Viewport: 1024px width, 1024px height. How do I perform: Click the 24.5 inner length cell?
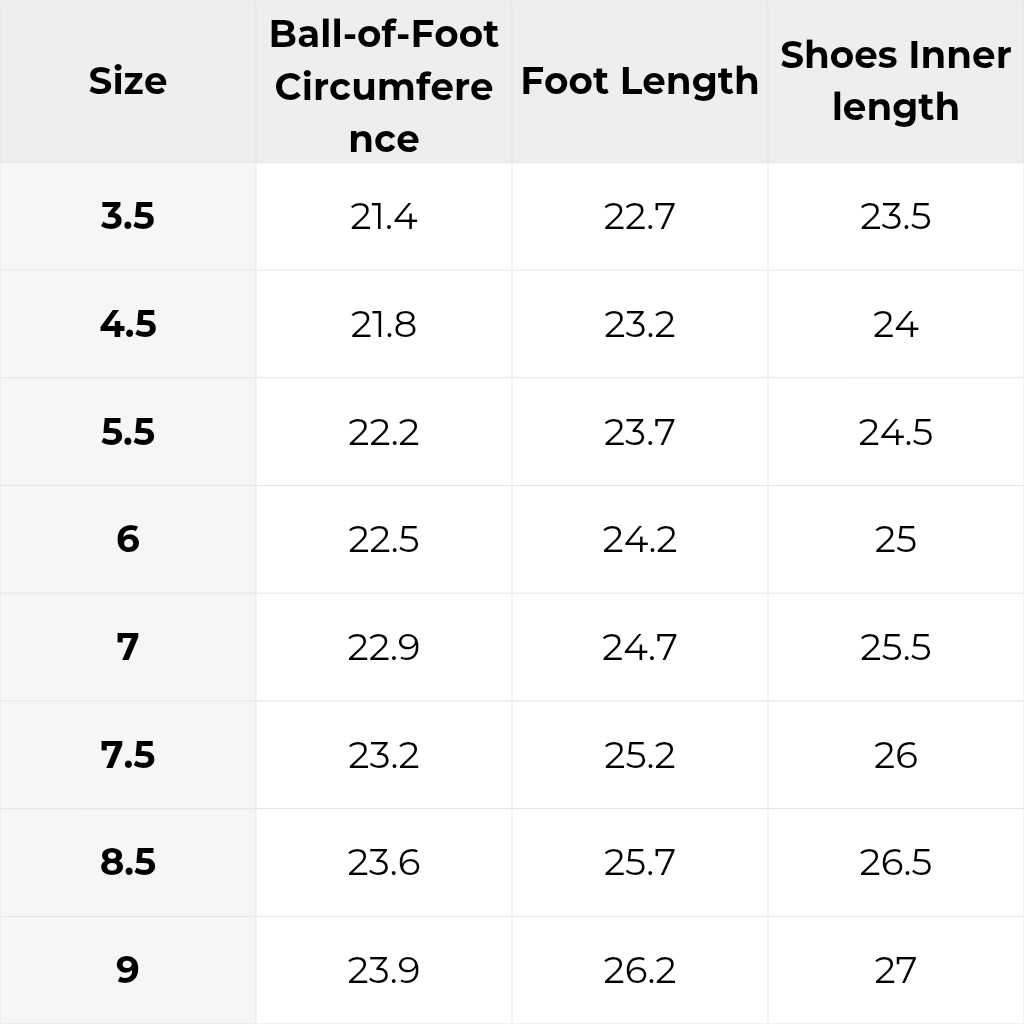click(896, 432)
